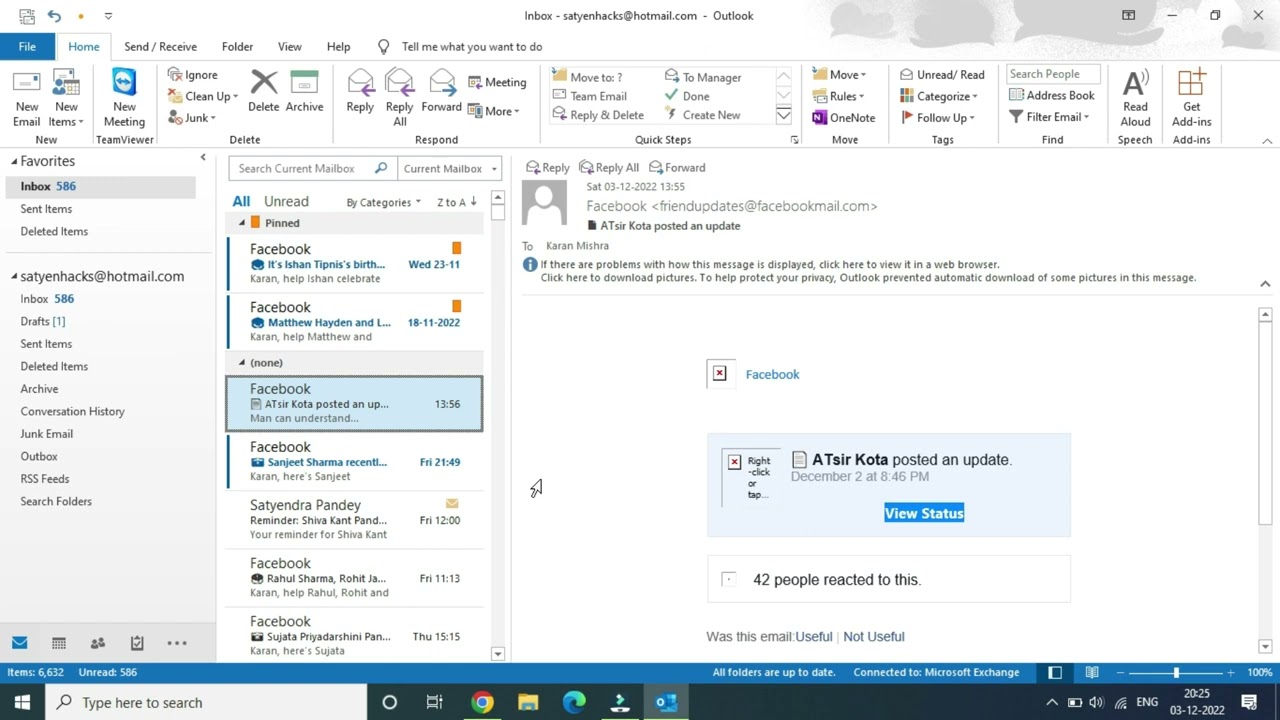
Task: Mark email as Useful
Action: [813, 636]
